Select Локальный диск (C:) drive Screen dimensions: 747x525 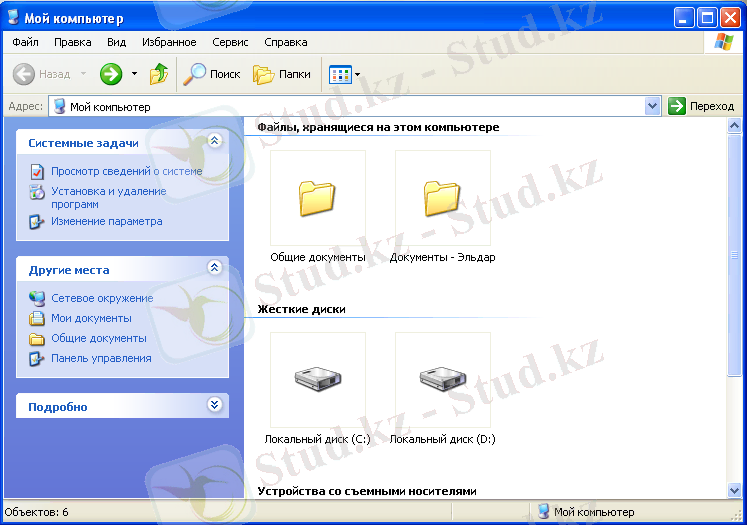coord(317,380)
